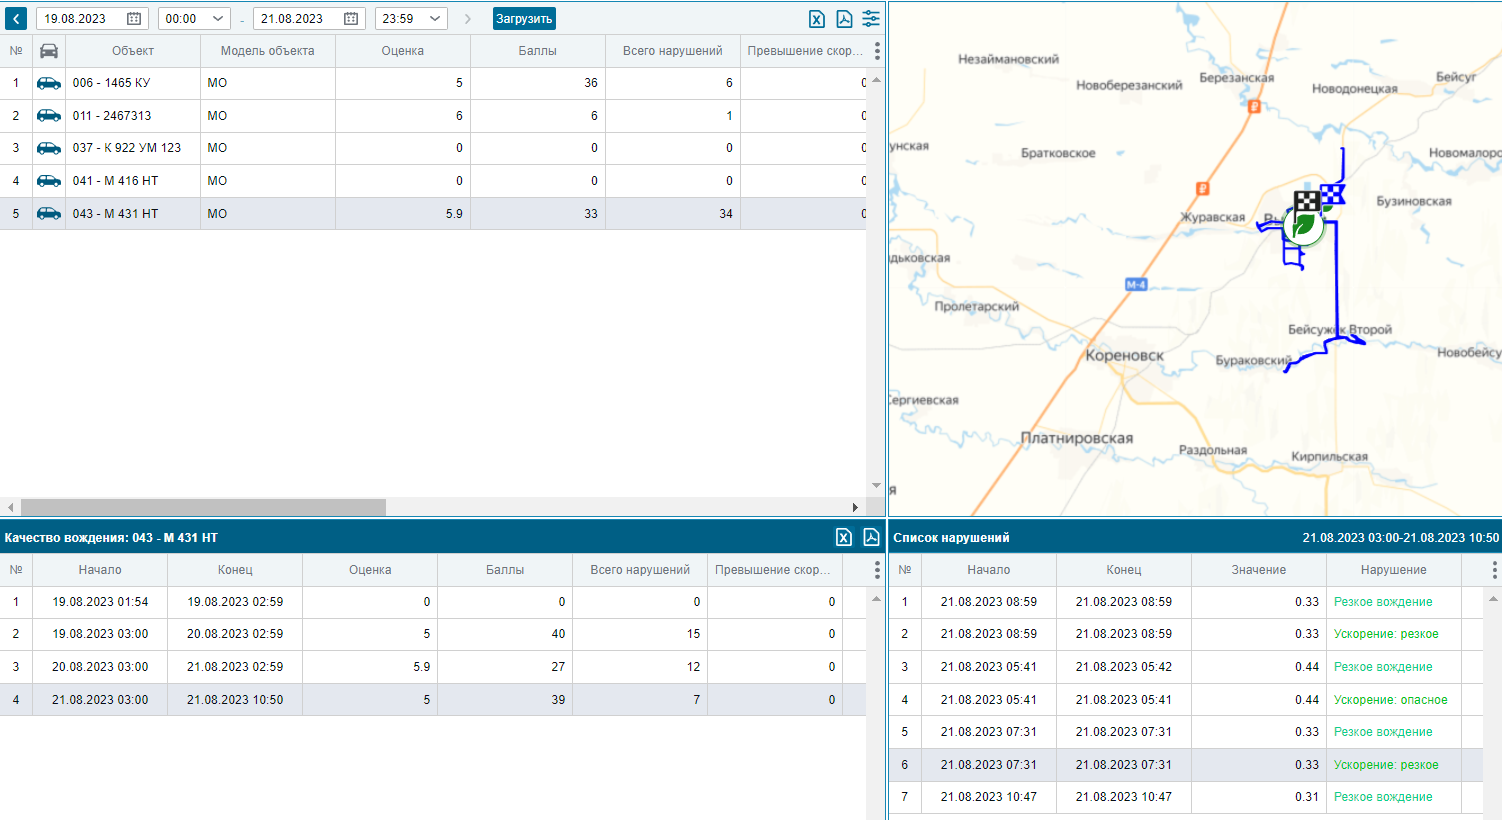Export top objects table to Excel
Image resolution: width=1502 pixels, height=820 pixels.
click(x=817, y=19)
